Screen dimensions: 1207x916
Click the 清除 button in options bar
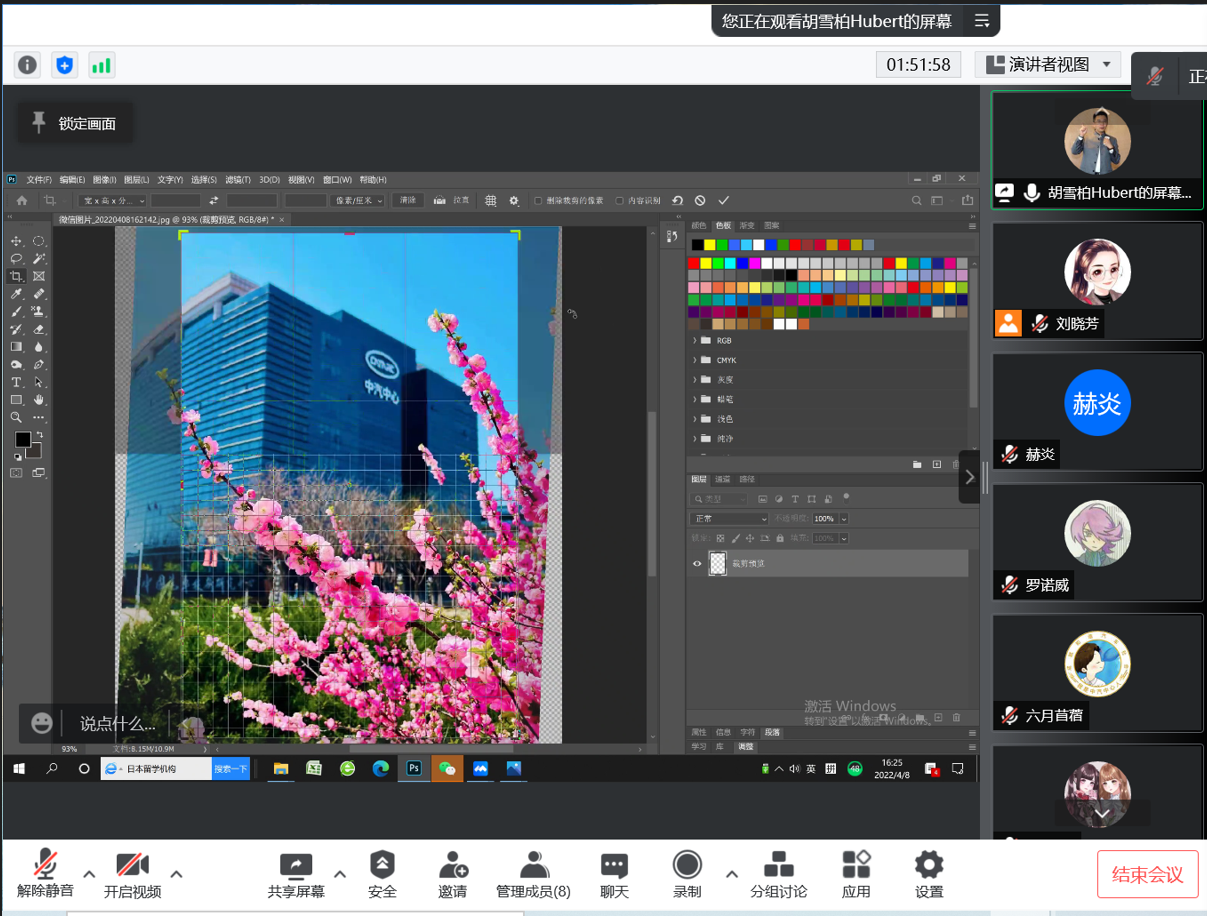(x=408, y=200)
